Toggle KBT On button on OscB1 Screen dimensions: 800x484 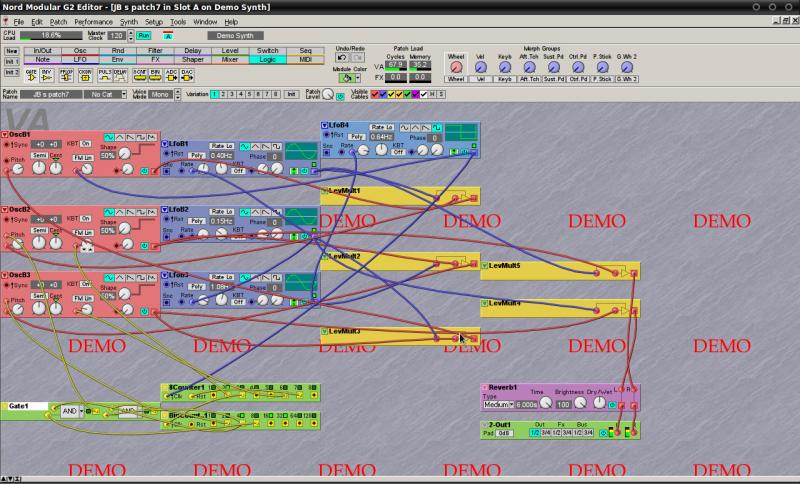[86, 144]
